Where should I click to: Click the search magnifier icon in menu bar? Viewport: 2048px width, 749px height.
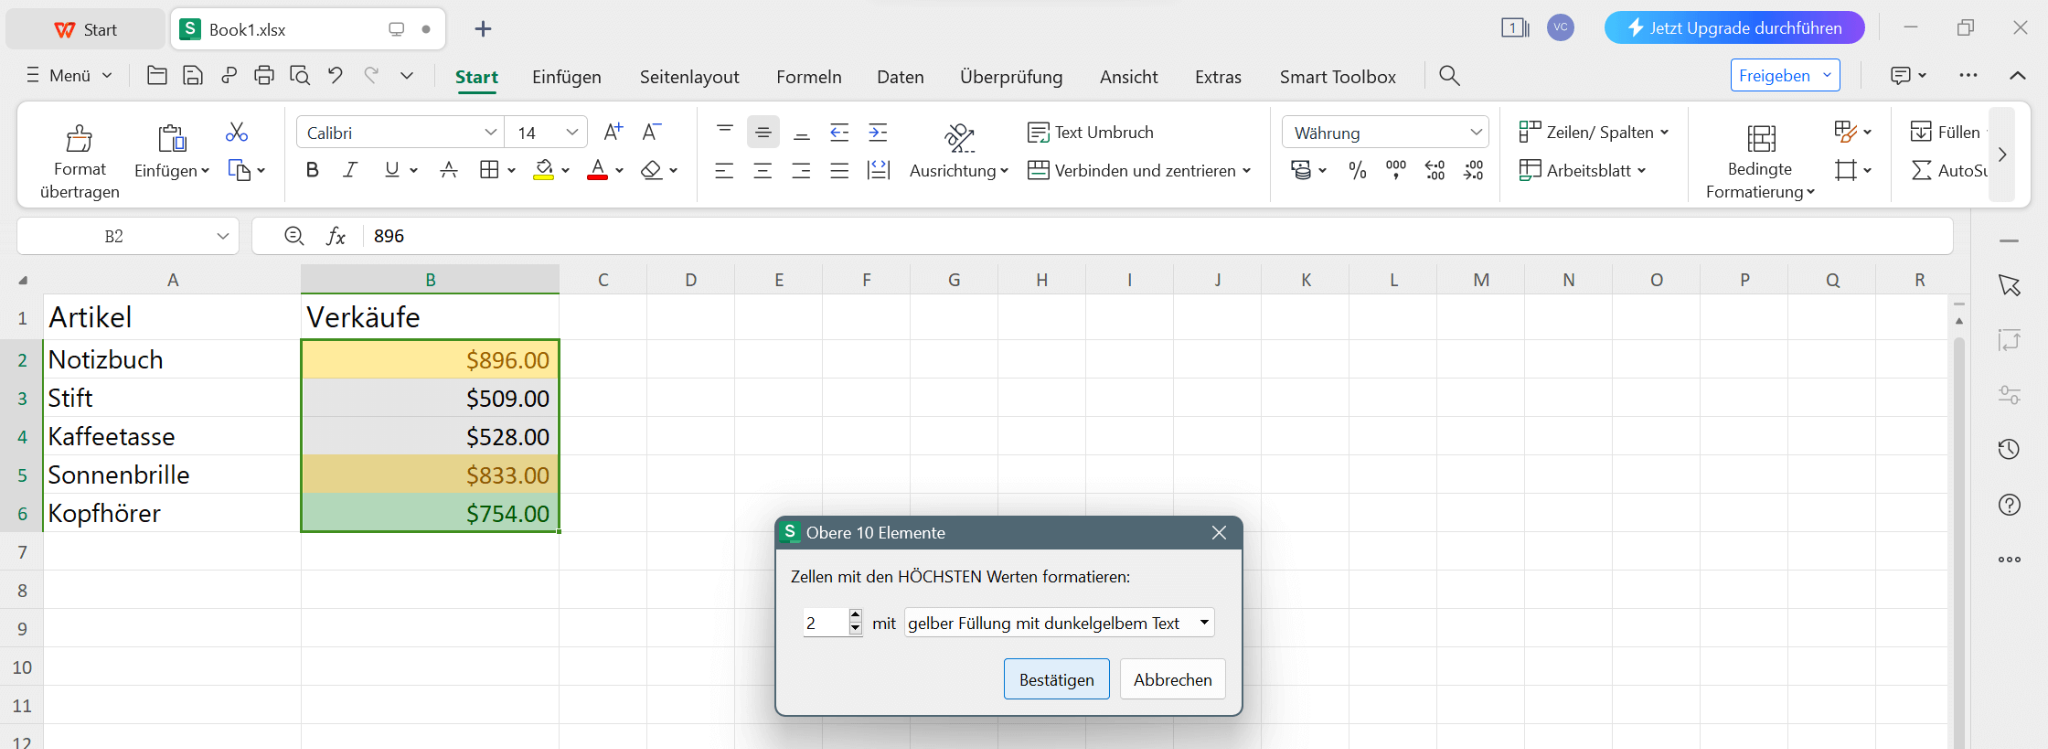(x=1449, y=76)
